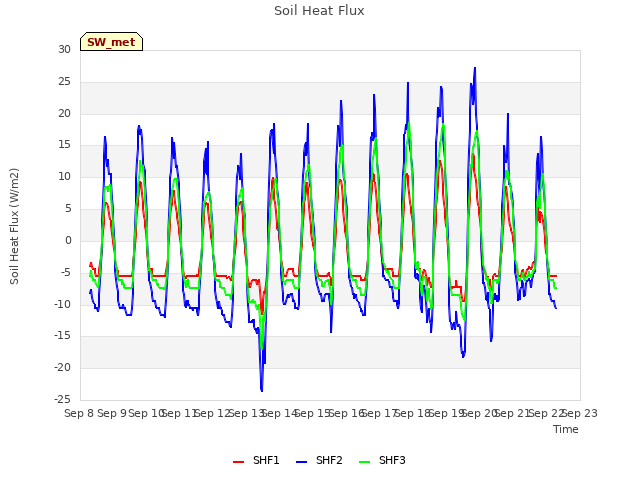640x480 pixels.
Task: Click the -20 y-axis tick label
Action: 63,367
